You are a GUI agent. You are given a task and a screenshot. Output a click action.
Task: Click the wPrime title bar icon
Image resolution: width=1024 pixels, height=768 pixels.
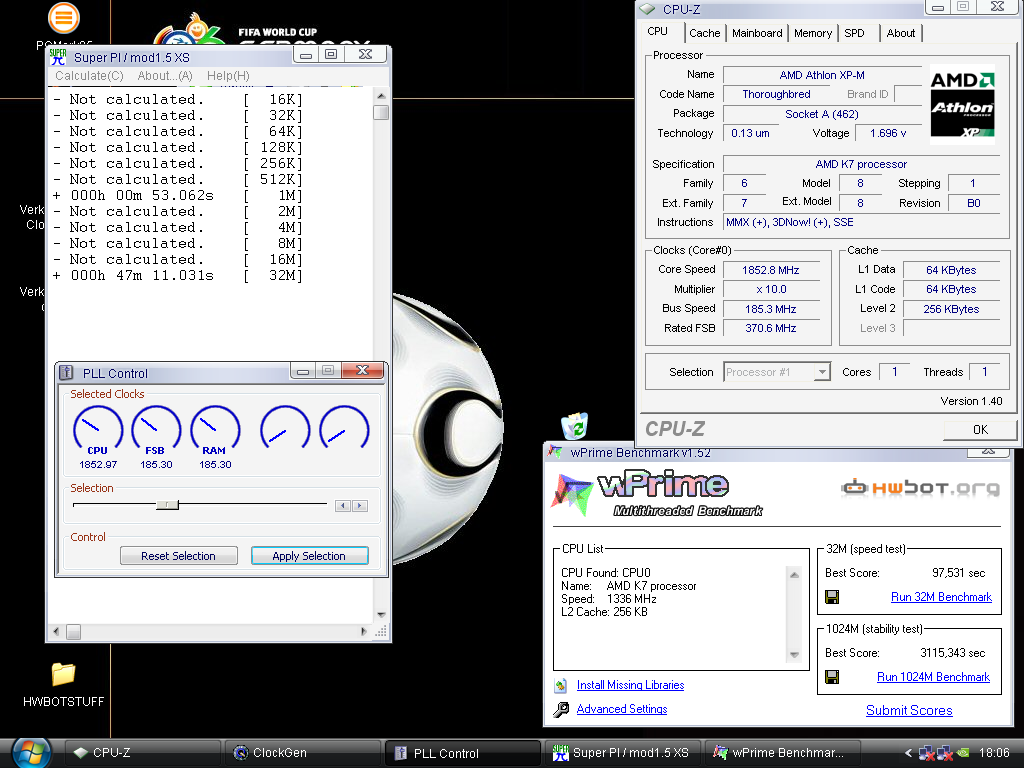555,452
